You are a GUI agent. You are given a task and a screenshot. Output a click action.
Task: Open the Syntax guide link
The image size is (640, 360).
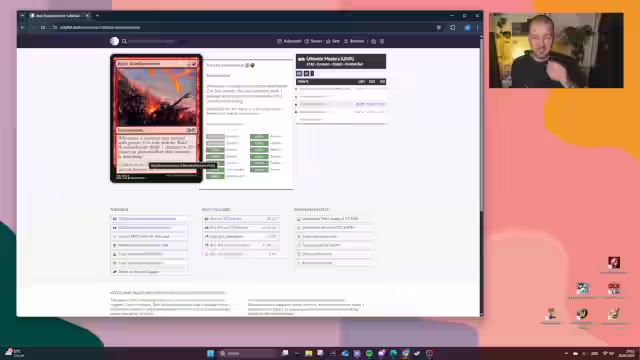tap(313, 41)
